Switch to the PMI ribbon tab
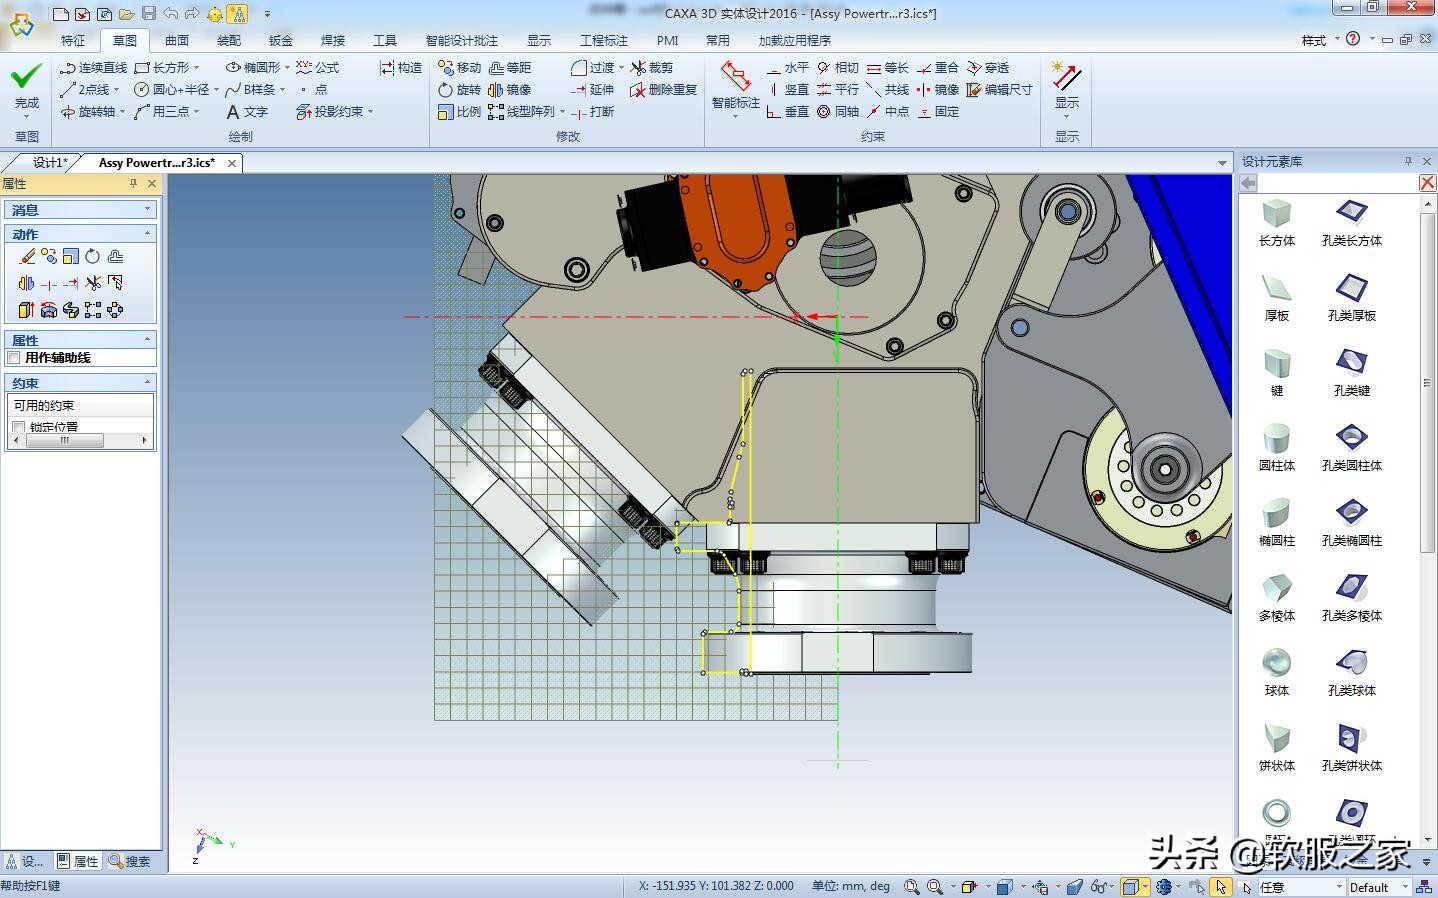 (x=668, y=40)
